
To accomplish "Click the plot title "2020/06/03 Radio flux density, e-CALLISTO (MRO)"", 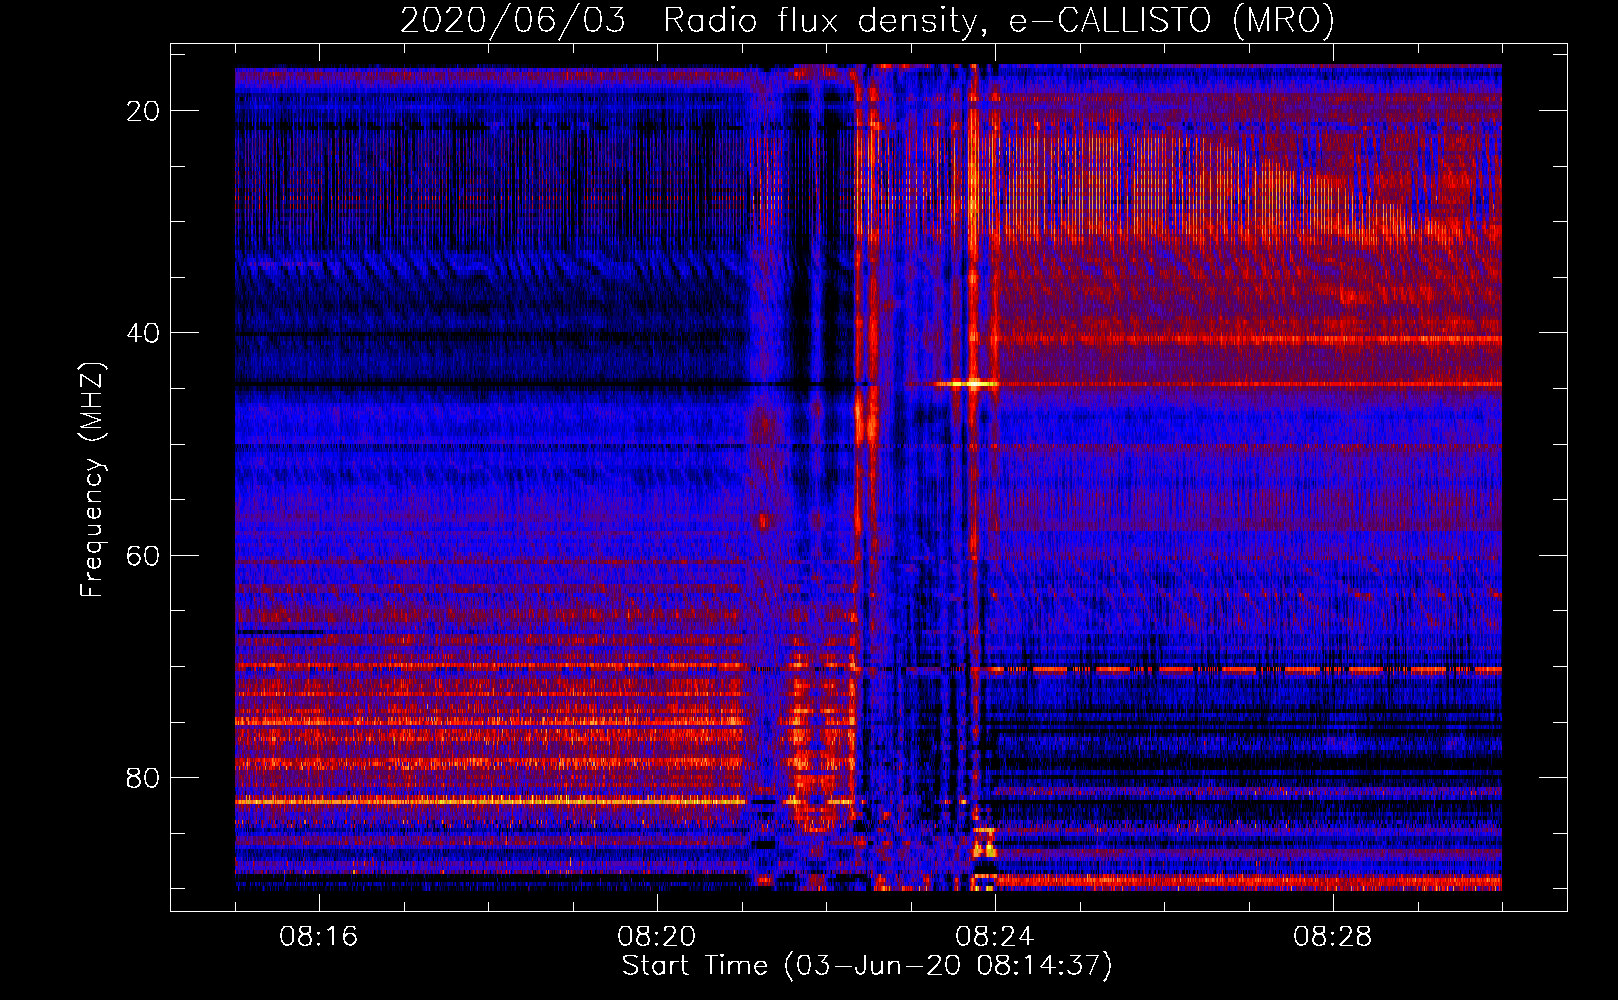I will tap(867, 20).
